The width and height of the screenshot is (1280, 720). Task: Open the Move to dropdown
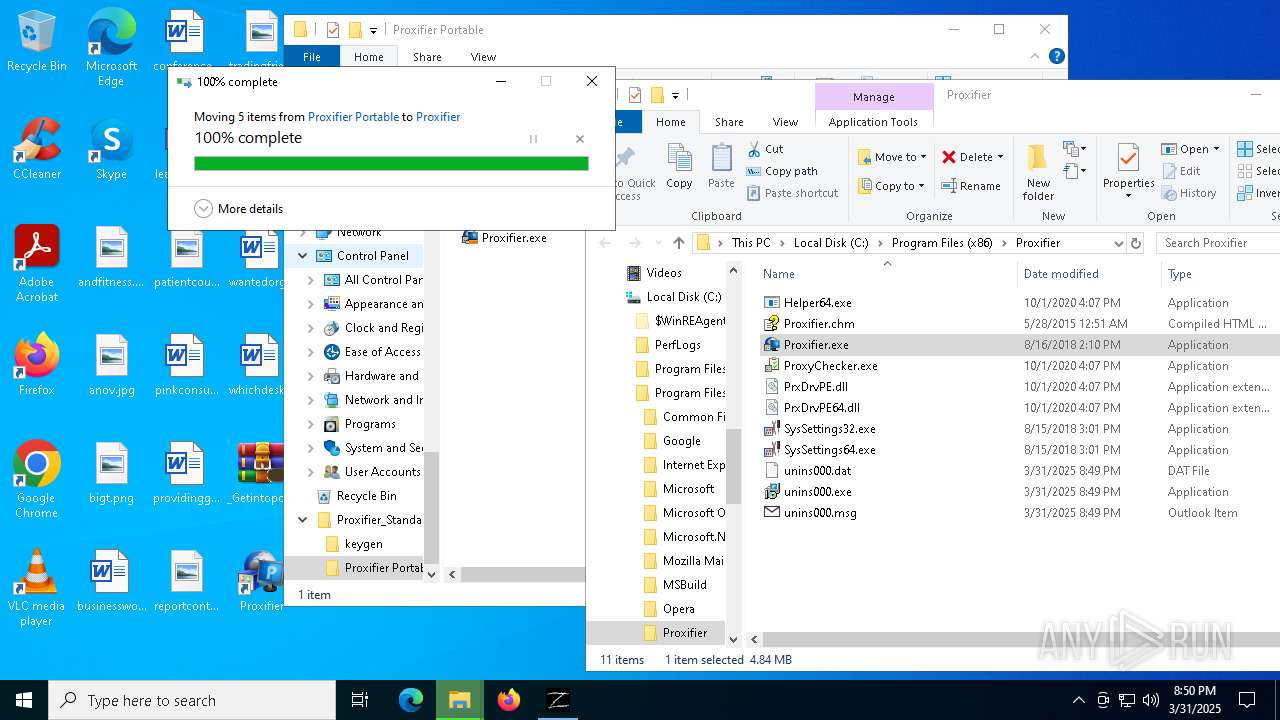point(892,157)
